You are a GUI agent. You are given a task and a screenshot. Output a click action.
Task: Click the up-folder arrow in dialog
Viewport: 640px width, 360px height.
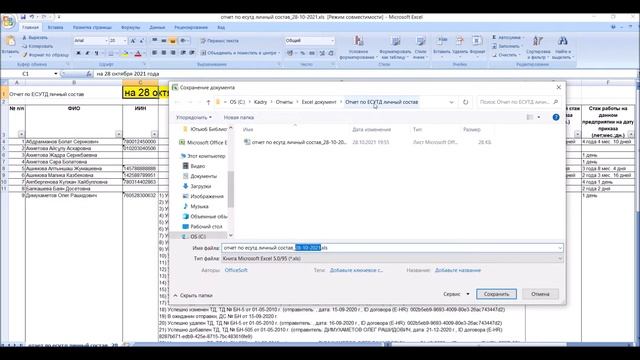pyautogui.click(x=208, y=102)
